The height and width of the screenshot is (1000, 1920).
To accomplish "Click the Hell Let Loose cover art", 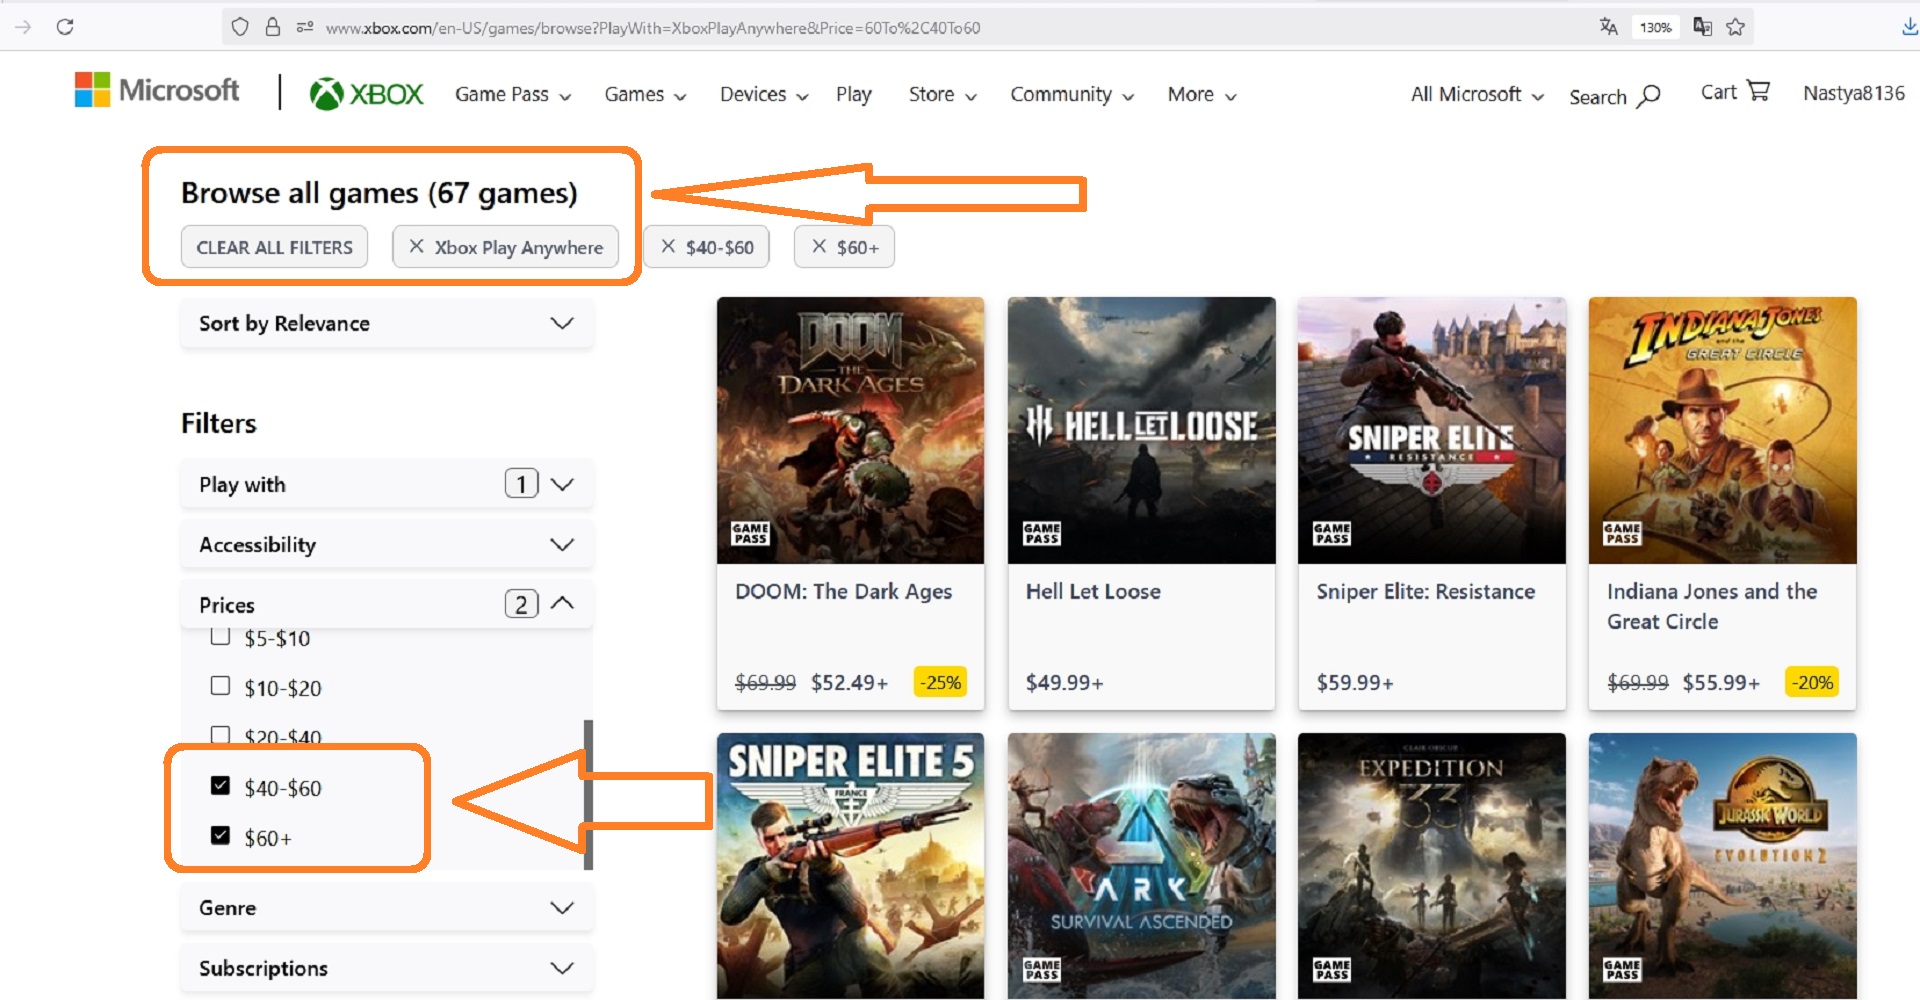I will (1141, 430).
